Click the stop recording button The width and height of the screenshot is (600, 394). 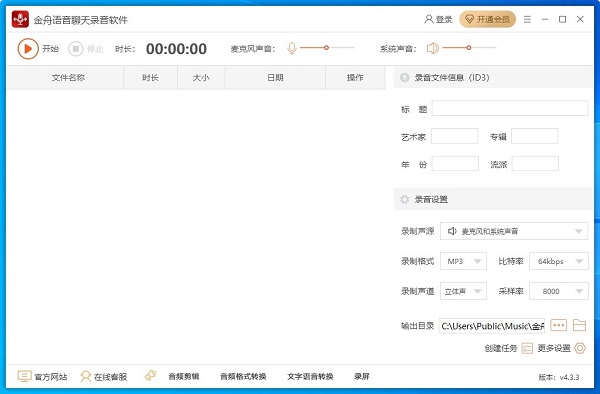coord(76,49)
